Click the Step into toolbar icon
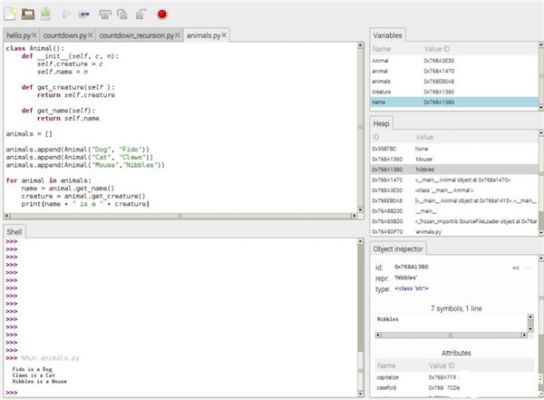 pyautogui.click(x=122, y=14)
